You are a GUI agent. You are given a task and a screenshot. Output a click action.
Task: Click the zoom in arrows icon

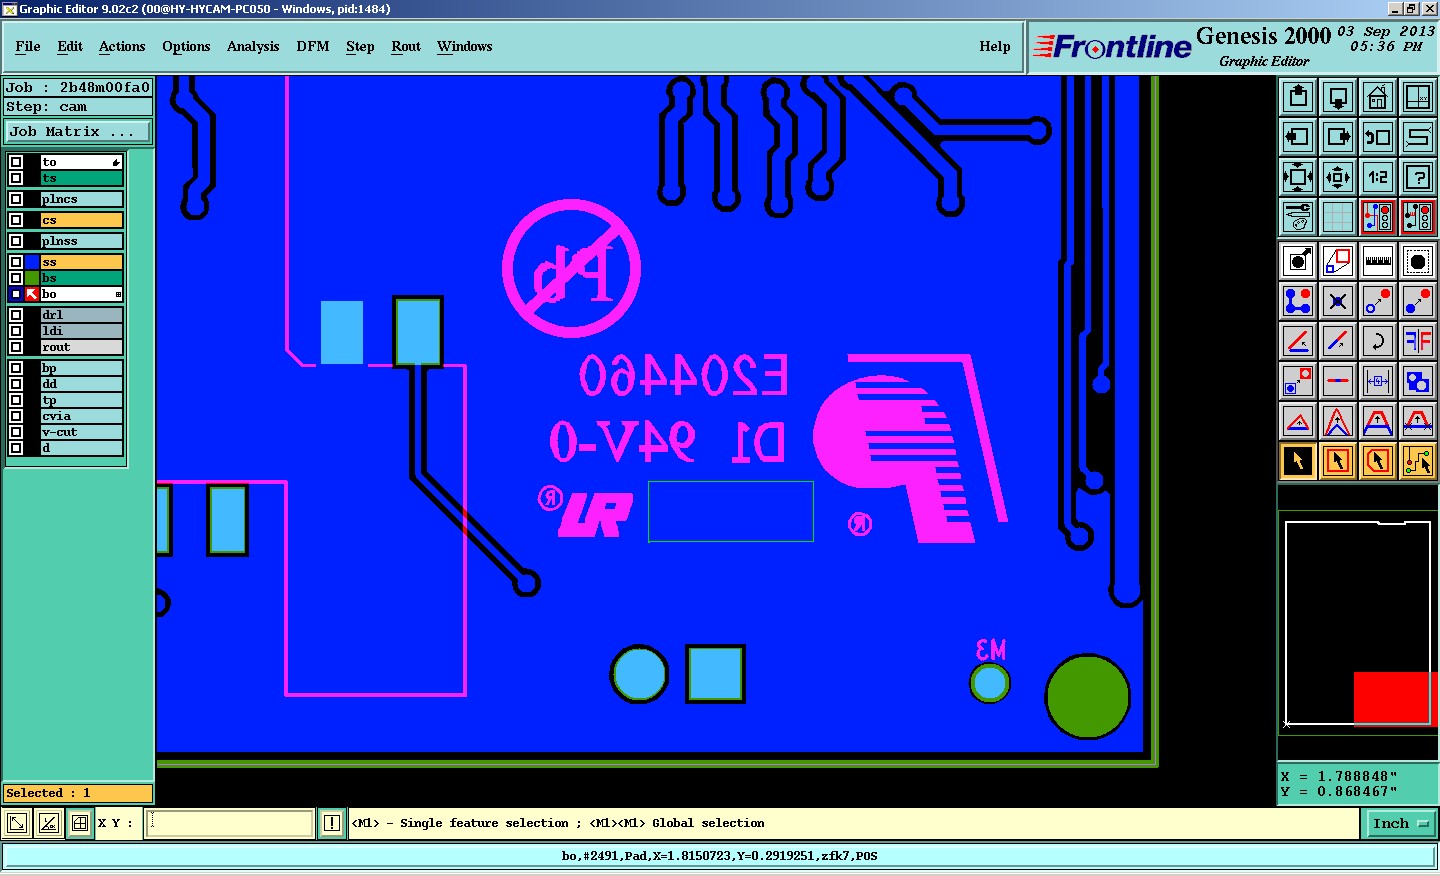pyautogui.click(x=1298, y=177)
